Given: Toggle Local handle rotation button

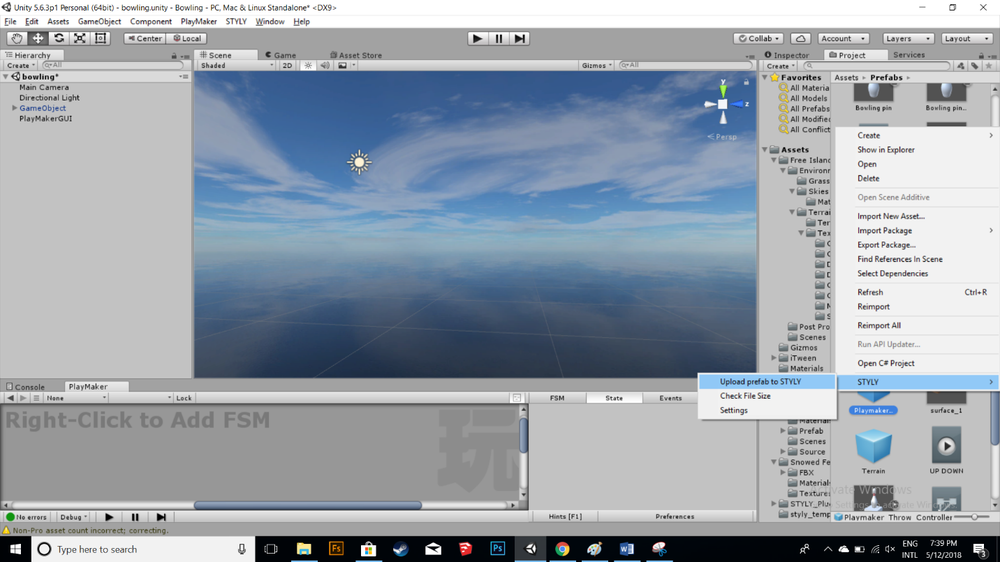Looking at the screenshot, I should 187,38.
